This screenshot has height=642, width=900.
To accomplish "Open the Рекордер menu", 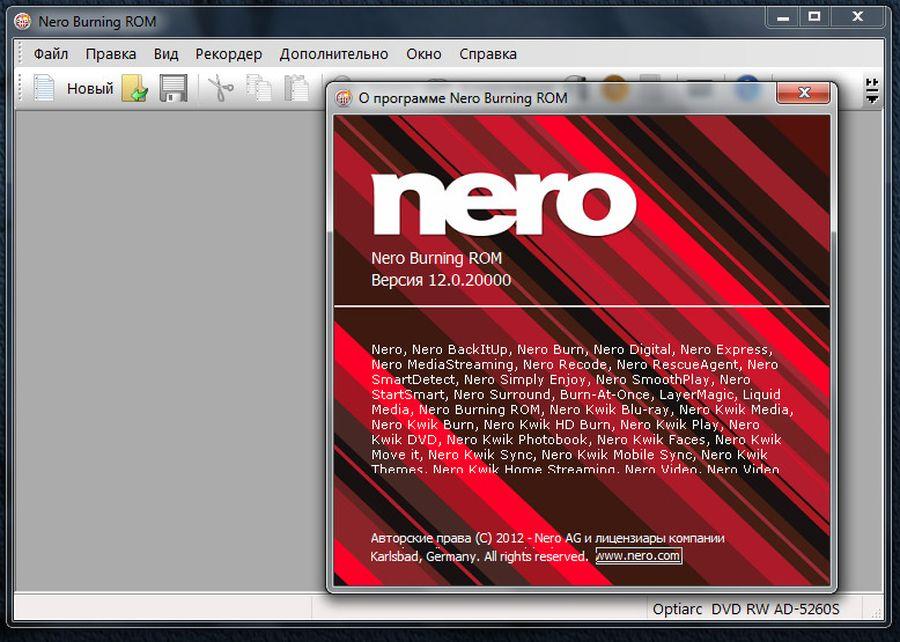I will (x=228, y=54).
